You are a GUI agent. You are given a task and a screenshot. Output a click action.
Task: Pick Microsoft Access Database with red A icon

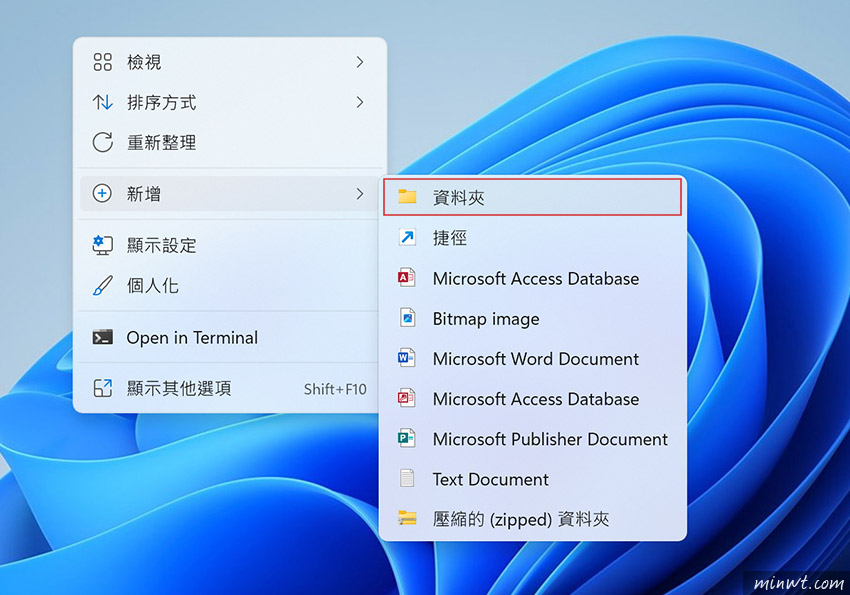pos(532,278)
